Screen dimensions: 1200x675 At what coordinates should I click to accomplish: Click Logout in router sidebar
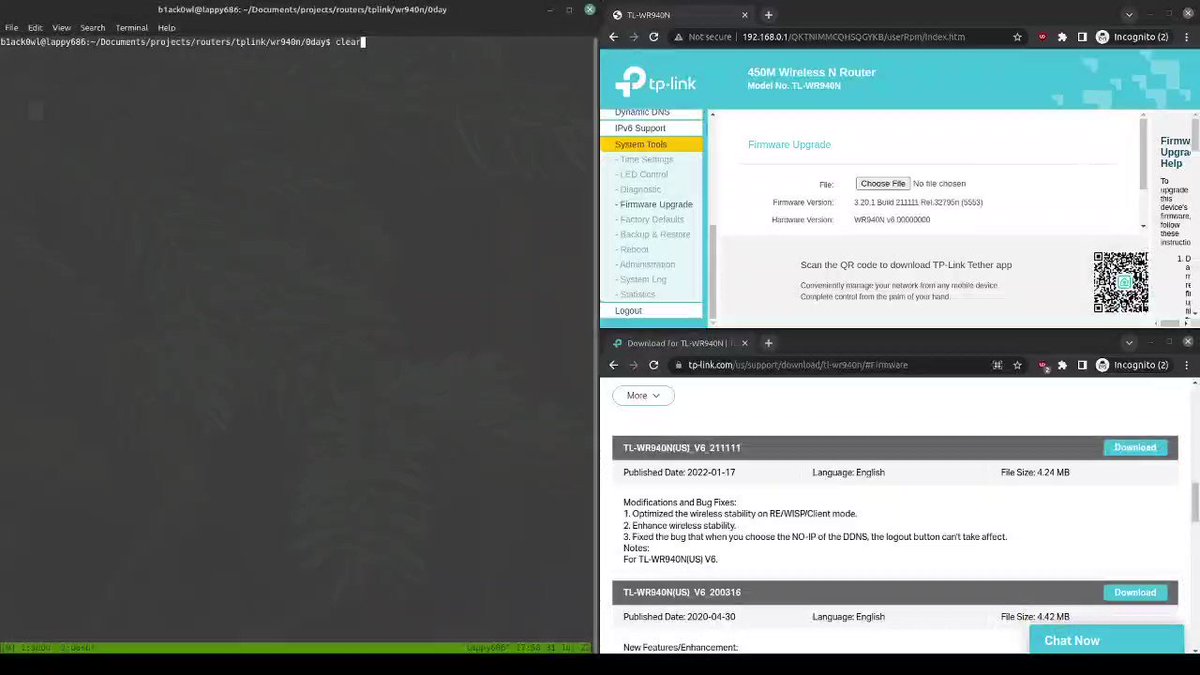click(651, 311)
